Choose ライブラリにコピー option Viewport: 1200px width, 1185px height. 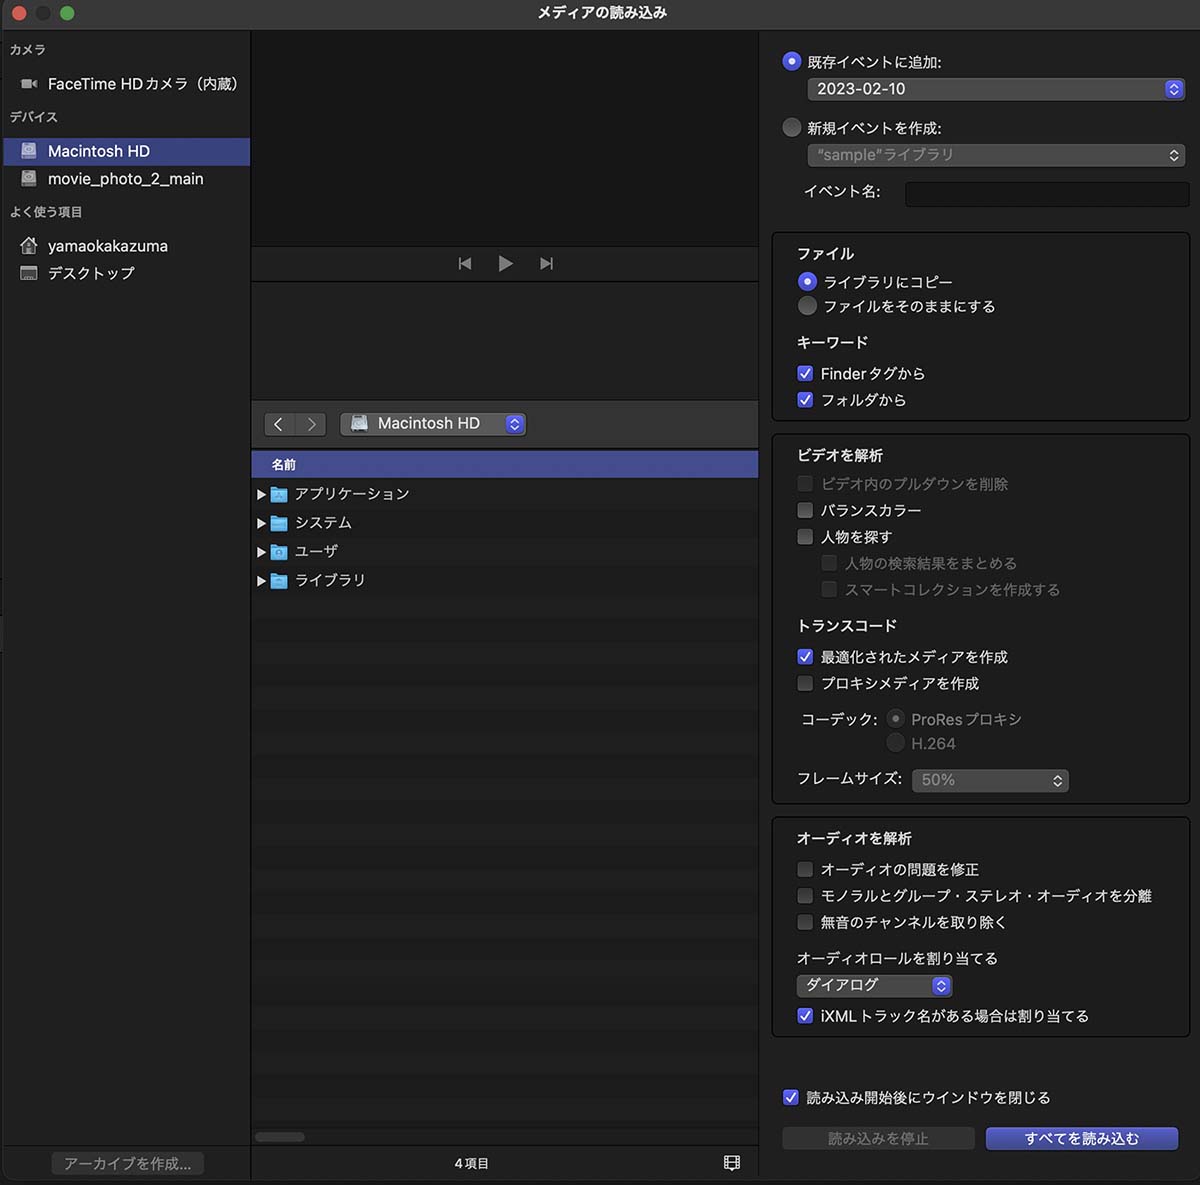point(807,282)
